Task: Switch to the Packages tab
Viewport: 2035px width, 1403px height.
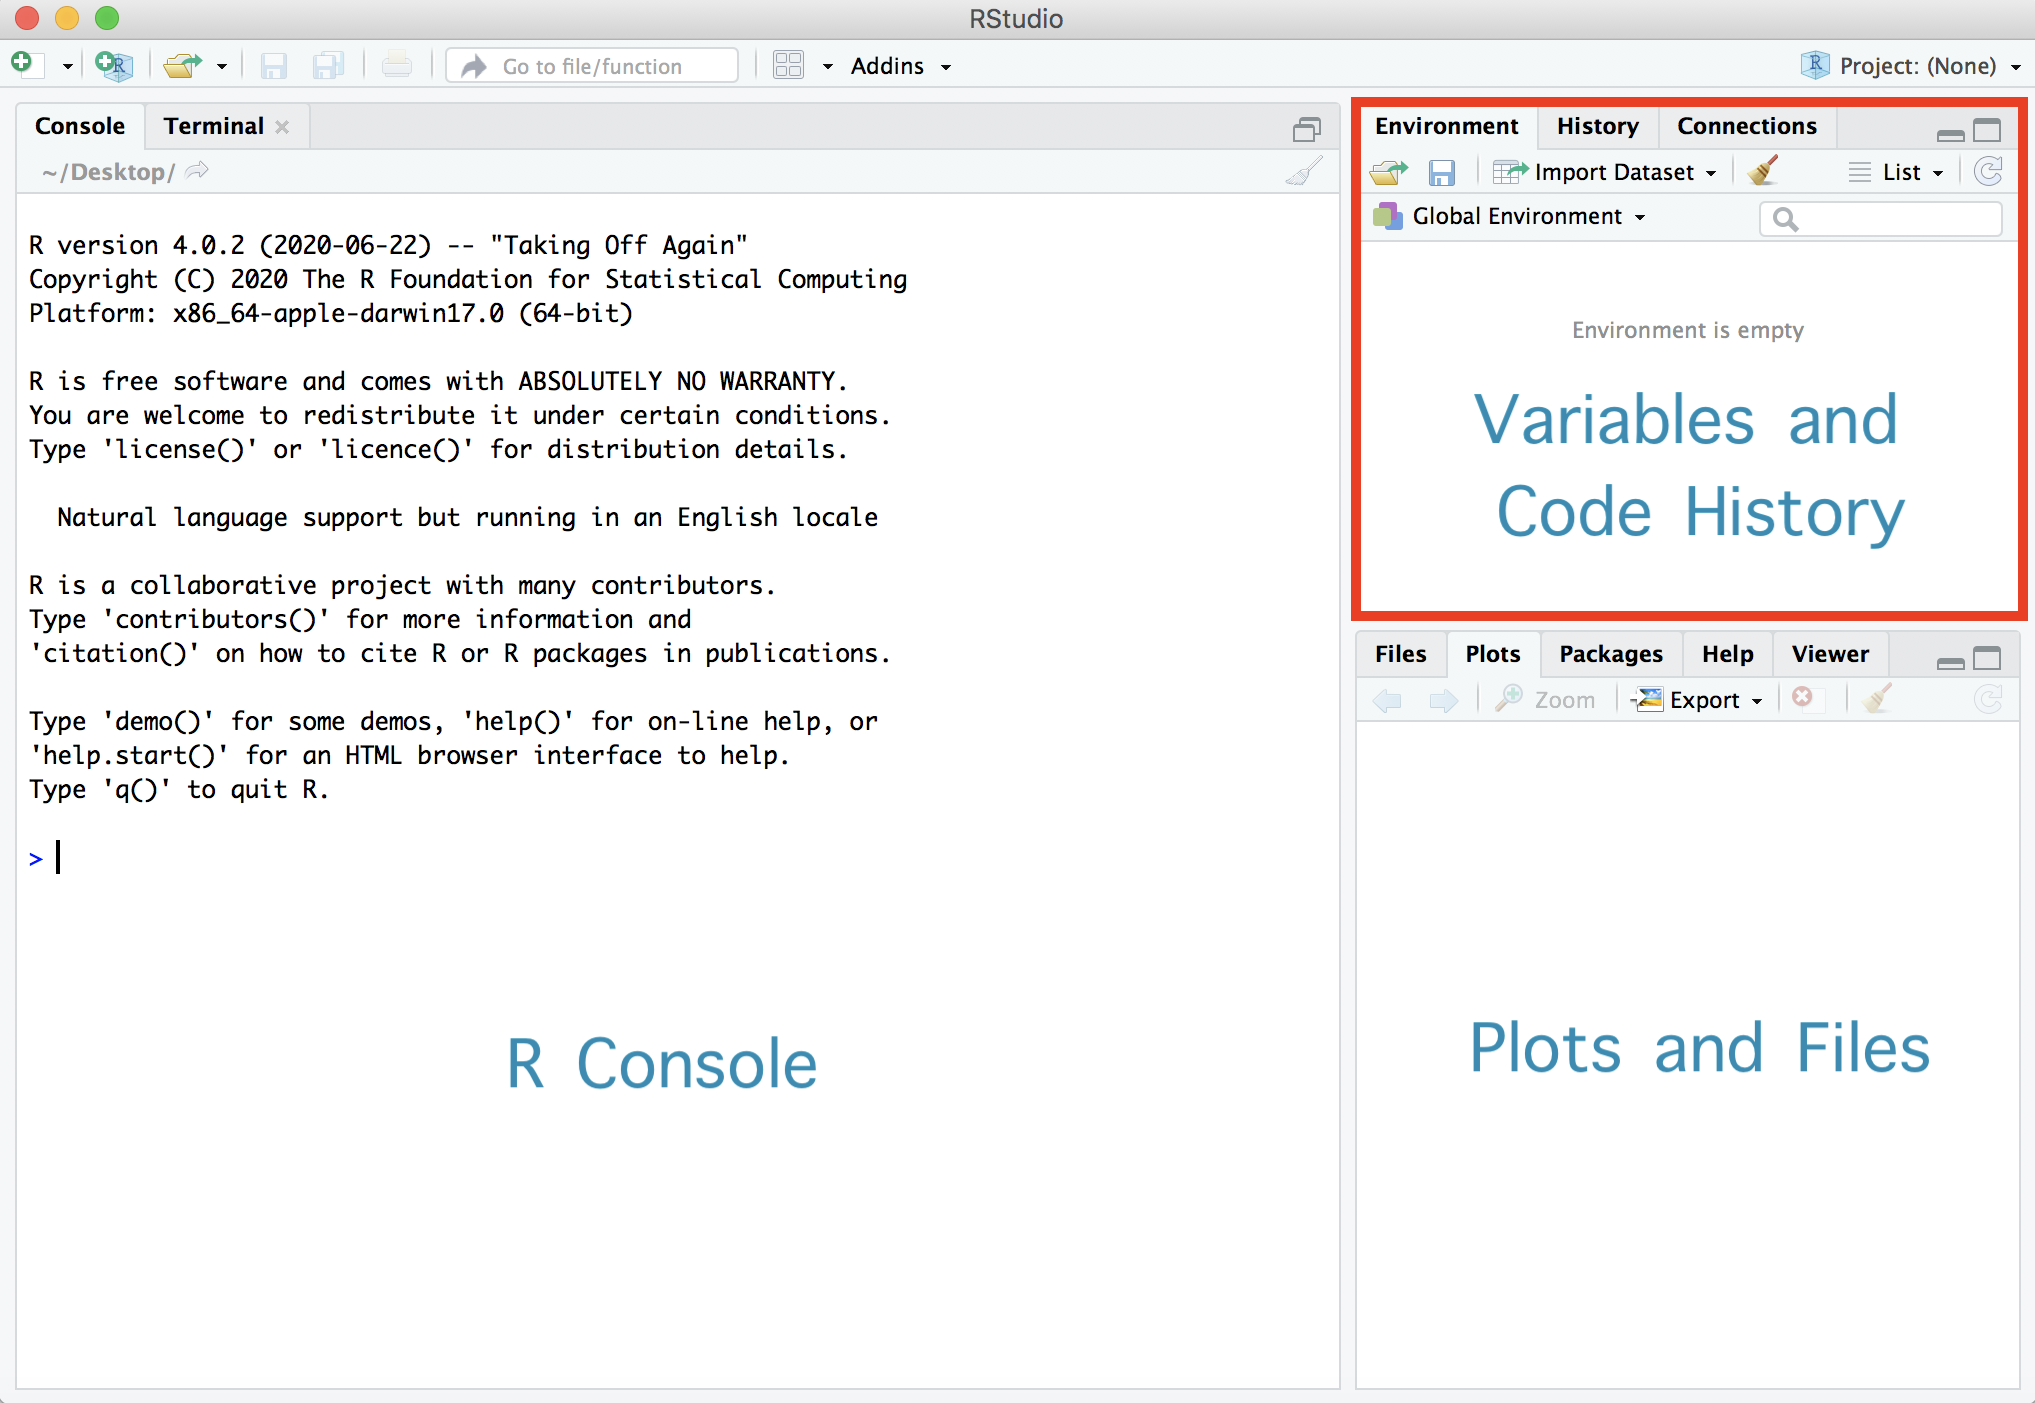Action: tap(1610, 654)
